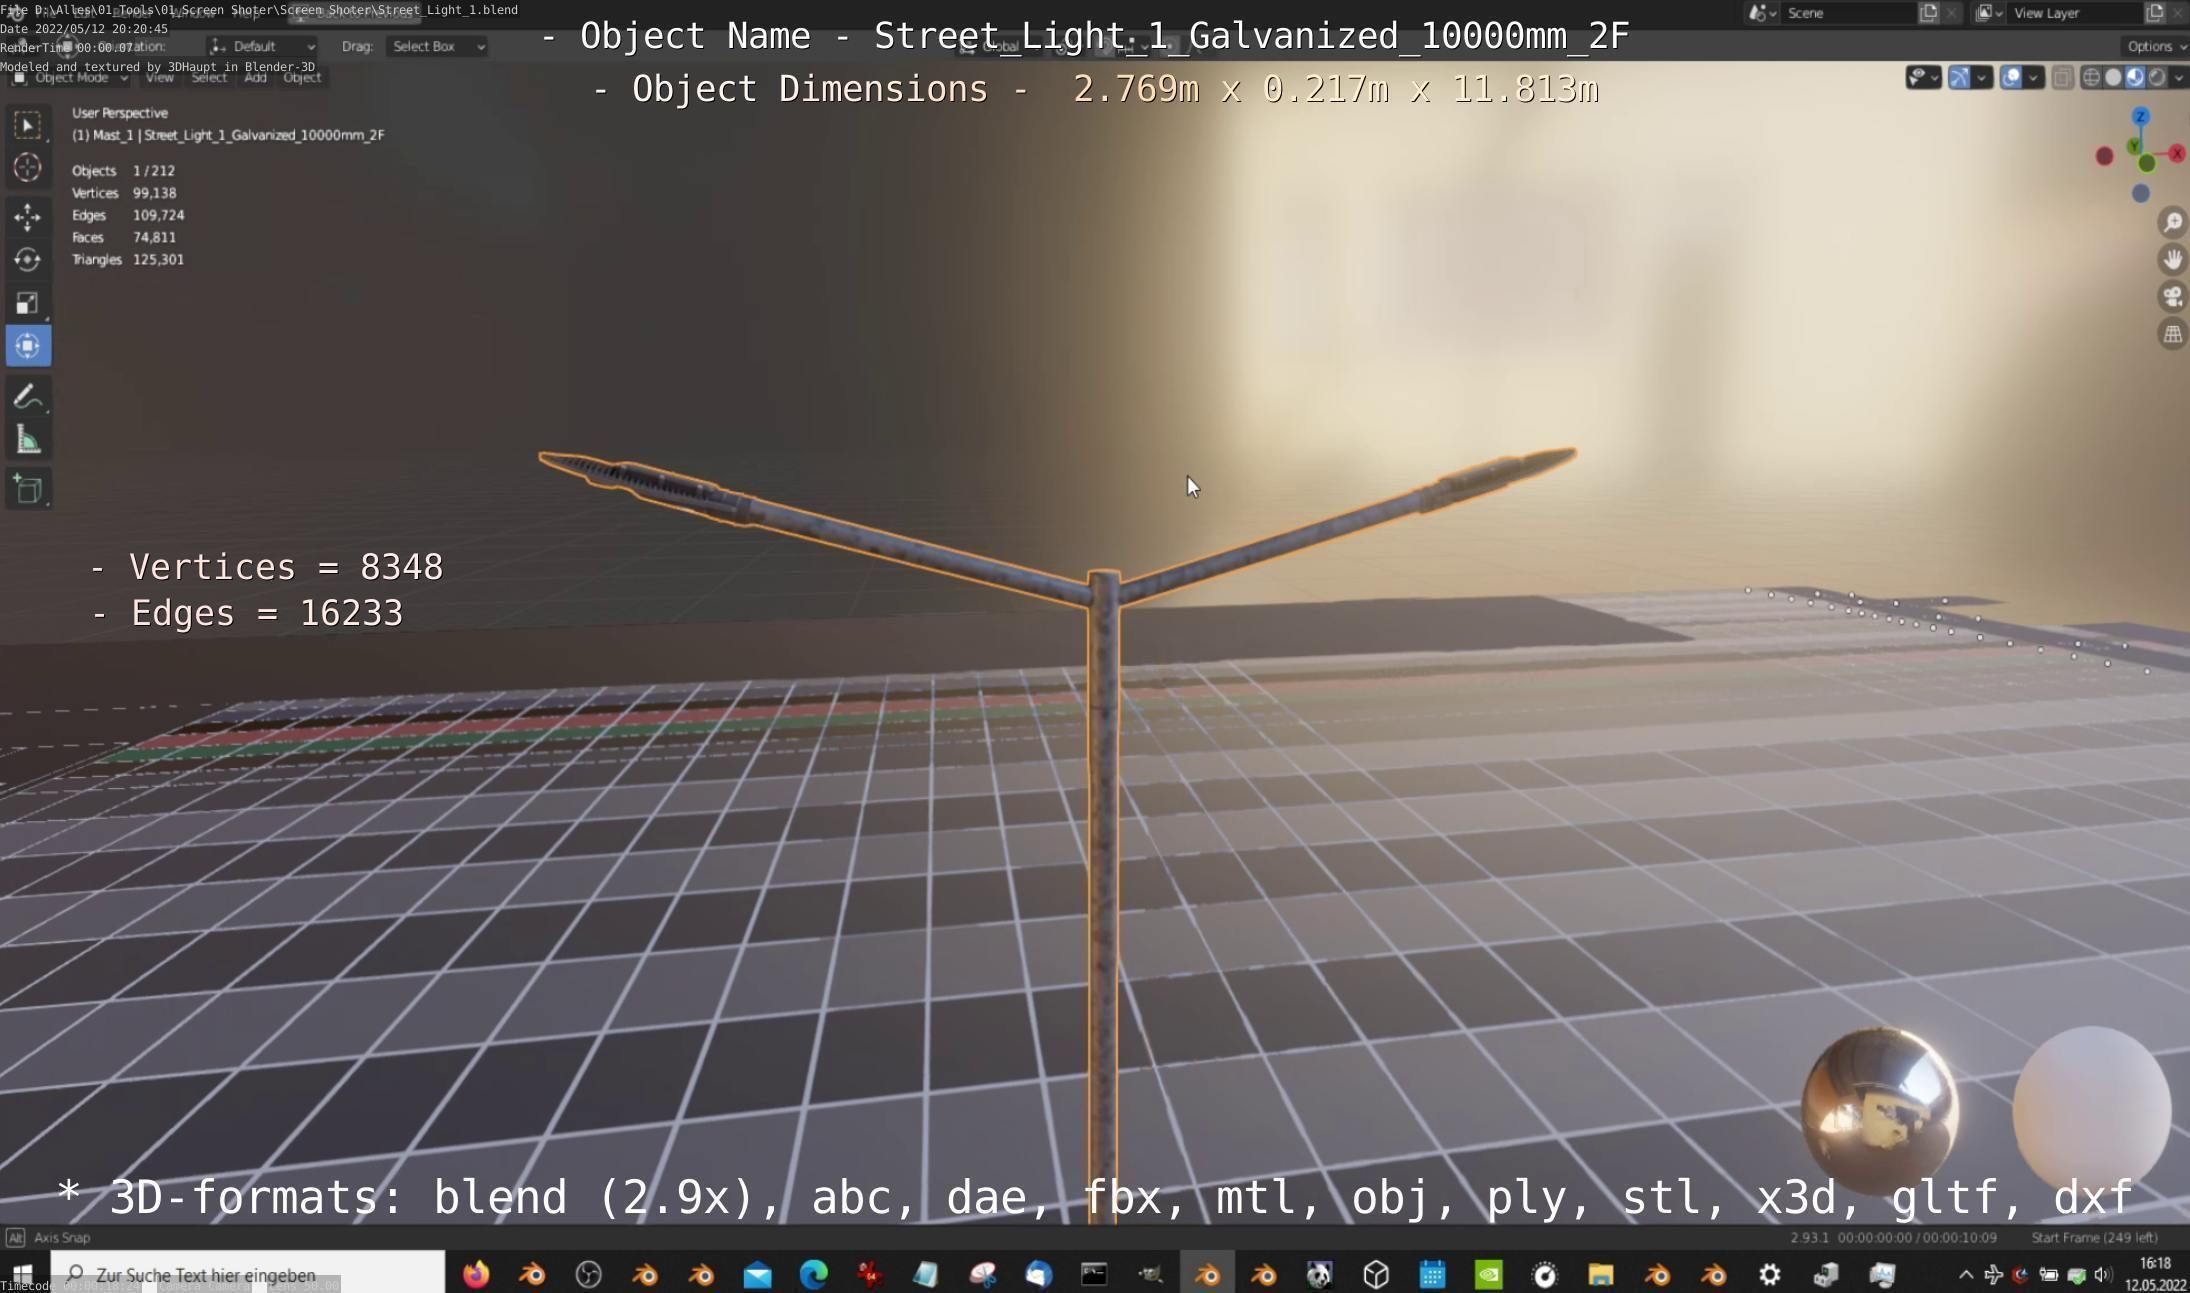This screenshot has height=1293, width=2190.
Task: Click the Axis Snap status text
Action: pos(62,1237)
